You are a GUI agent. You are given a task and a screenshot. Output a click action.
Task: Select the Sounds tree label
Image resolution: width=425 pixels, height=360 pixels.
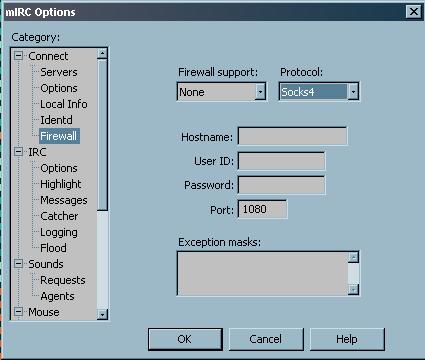click(x=46, y=264)
